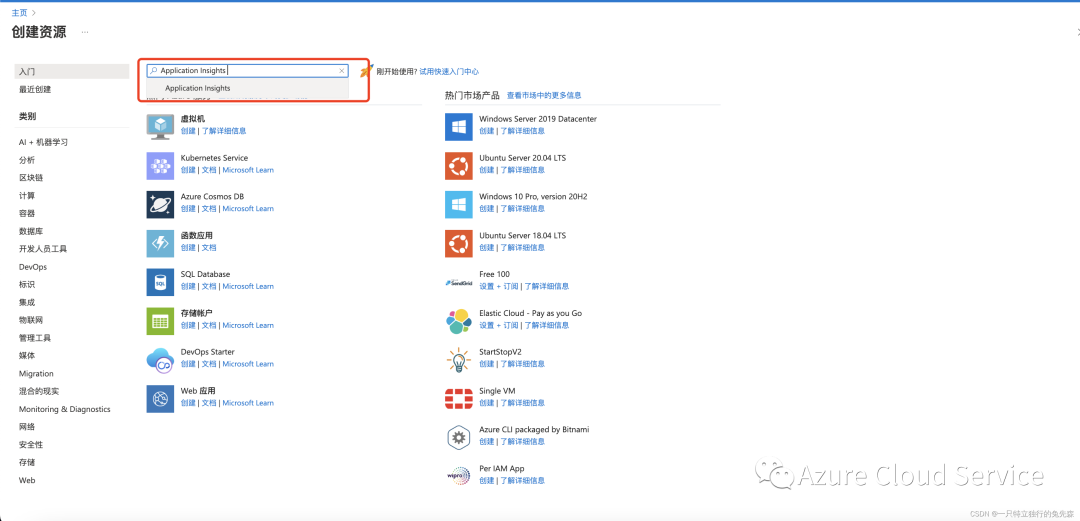
Task: Clear the search box with X button
Action: [342, 70]
